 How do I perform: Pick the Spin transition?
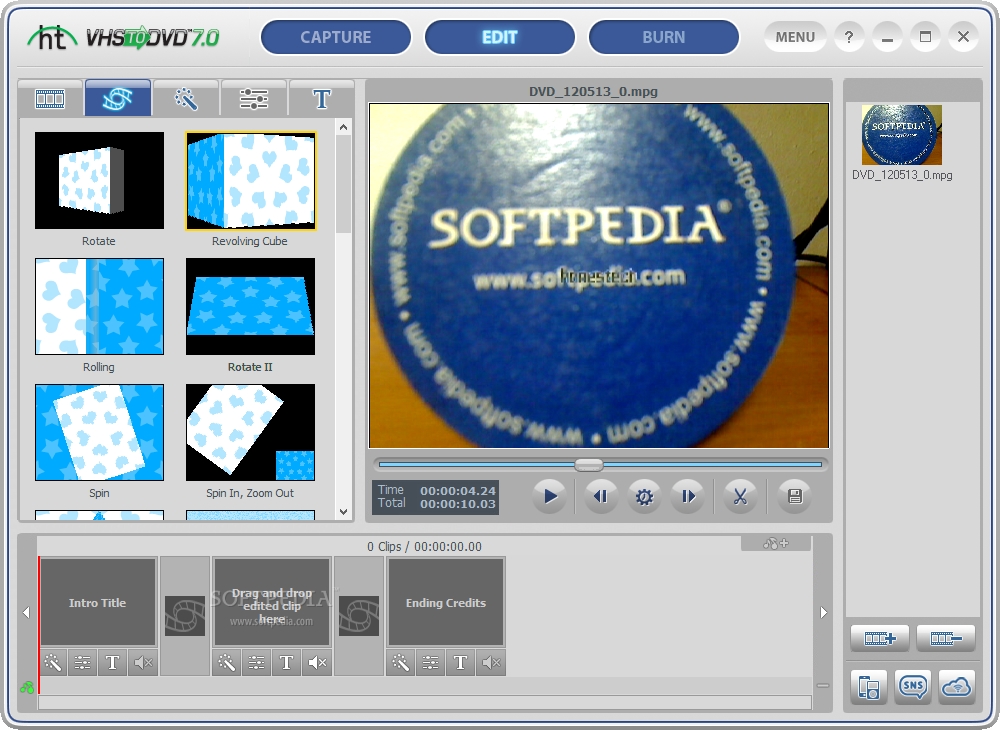click(99, 432)
